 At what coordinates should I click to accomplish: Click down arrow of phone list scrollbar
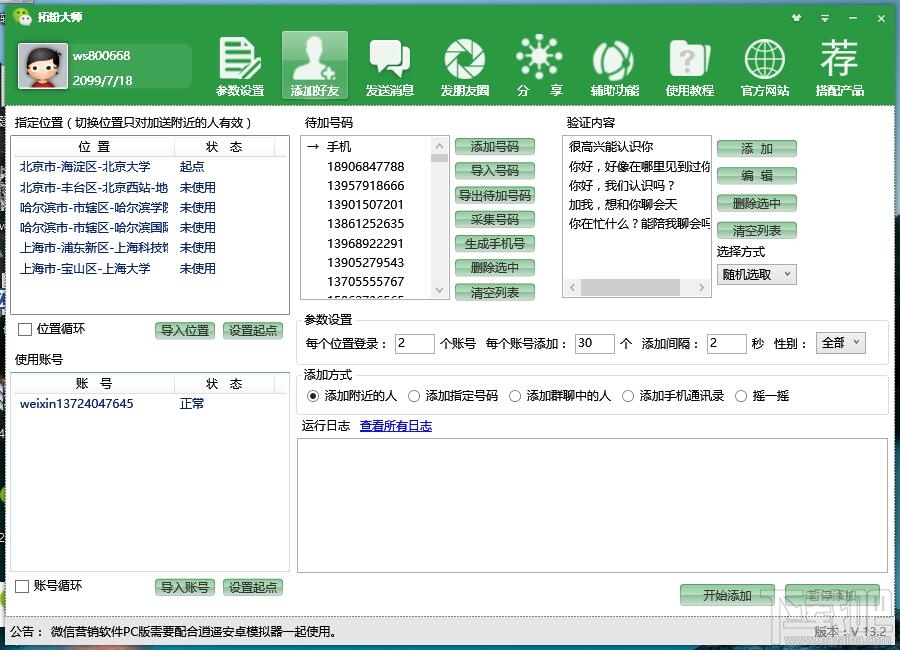pyautogui.click(x=439, y=290)
